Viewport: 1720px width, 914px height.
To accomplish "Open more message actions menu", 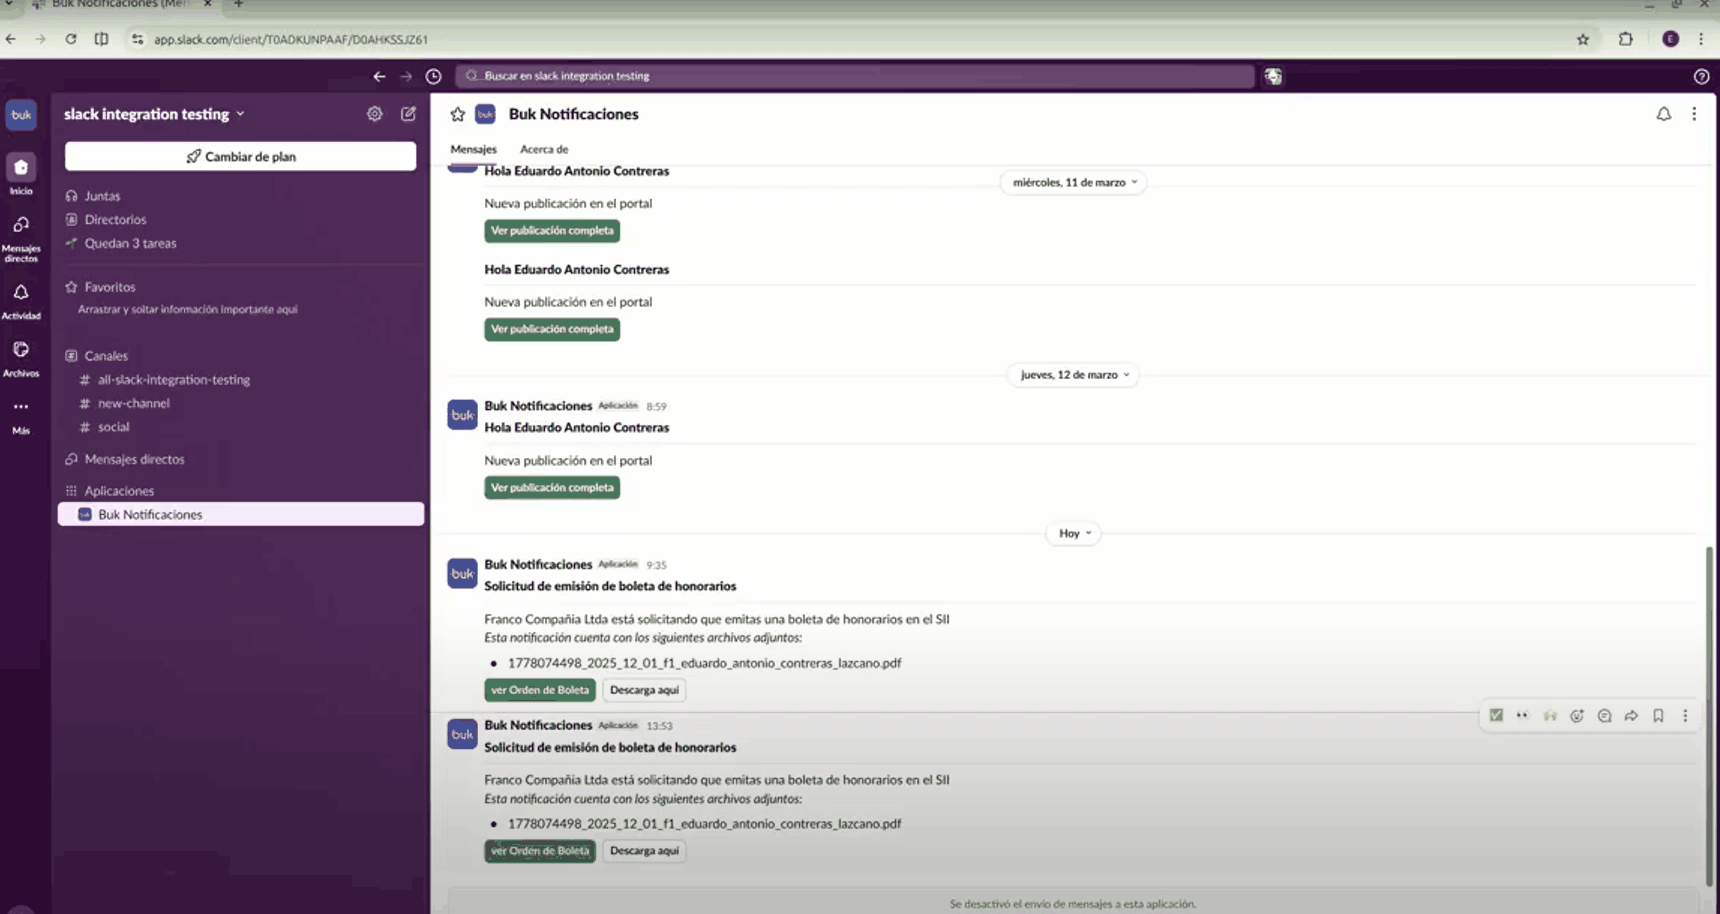I will 1685,715.
